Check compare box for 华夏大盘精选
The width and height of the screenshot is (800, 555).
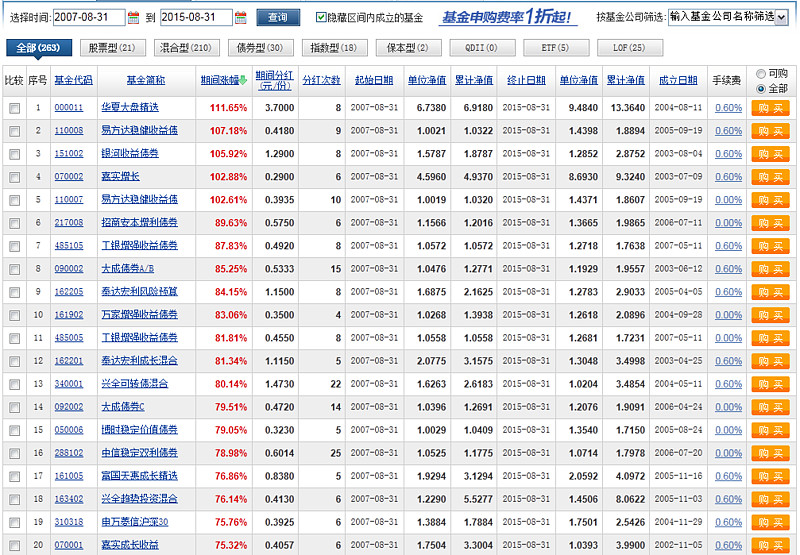15,108
